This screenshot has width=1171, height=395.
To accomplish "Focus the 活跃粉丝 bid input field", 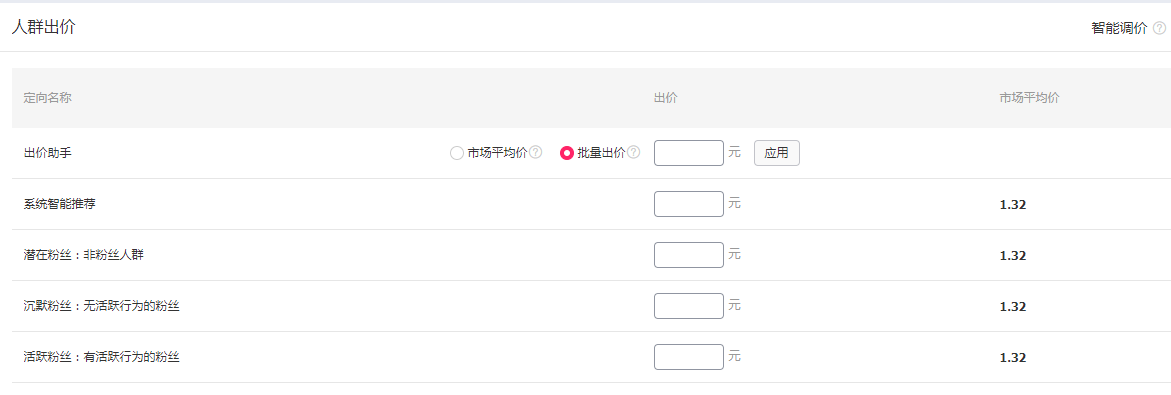I will tap(689, 357).
